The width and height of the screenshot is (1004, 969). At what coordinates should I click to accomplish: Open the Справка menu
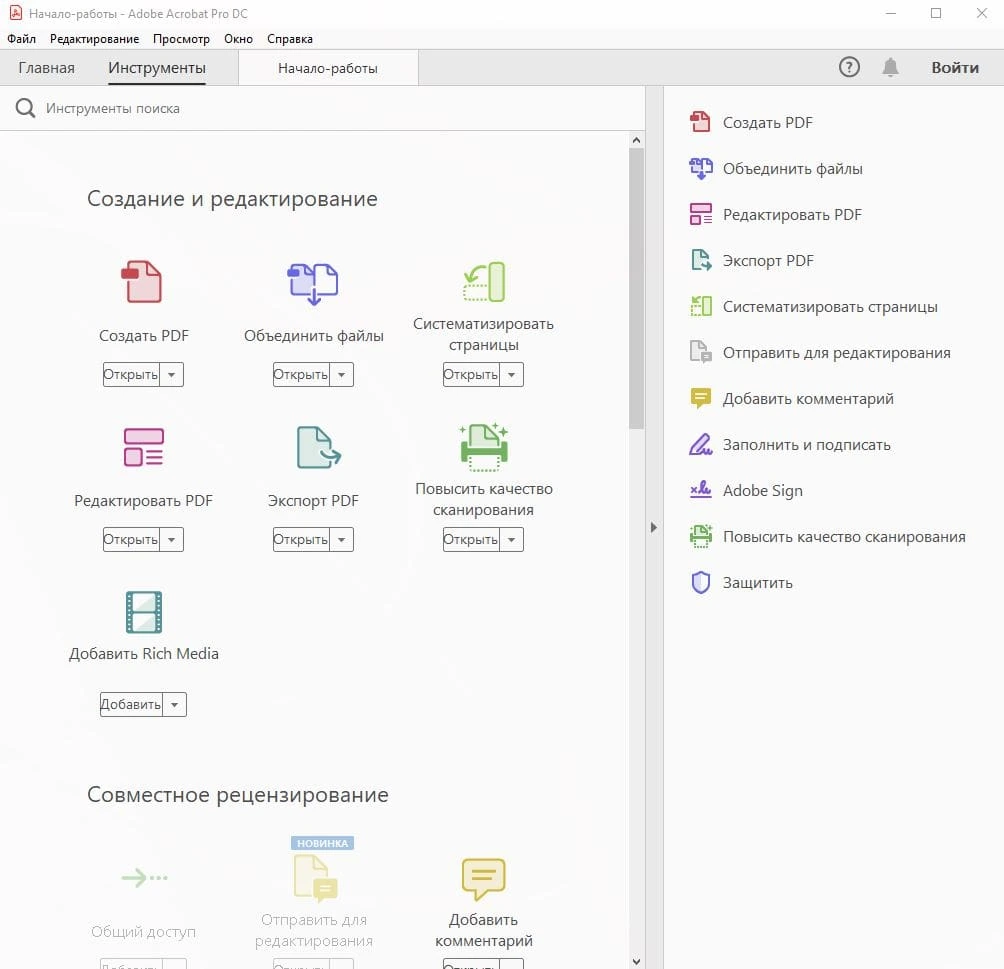click(289, 38)
